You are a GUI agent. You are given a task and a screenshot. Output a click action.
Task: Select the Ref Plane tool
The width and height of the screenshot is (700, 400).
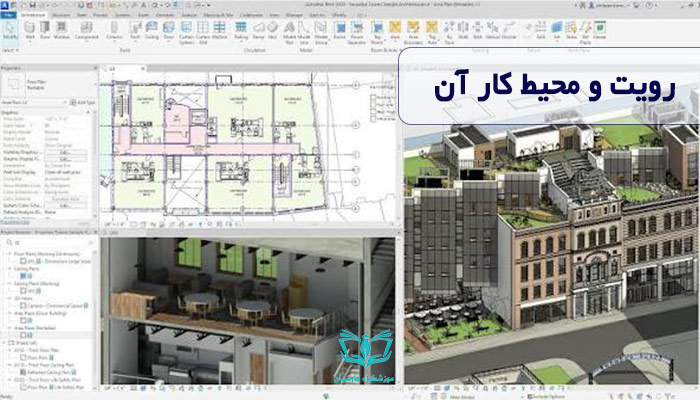(585, 33)
